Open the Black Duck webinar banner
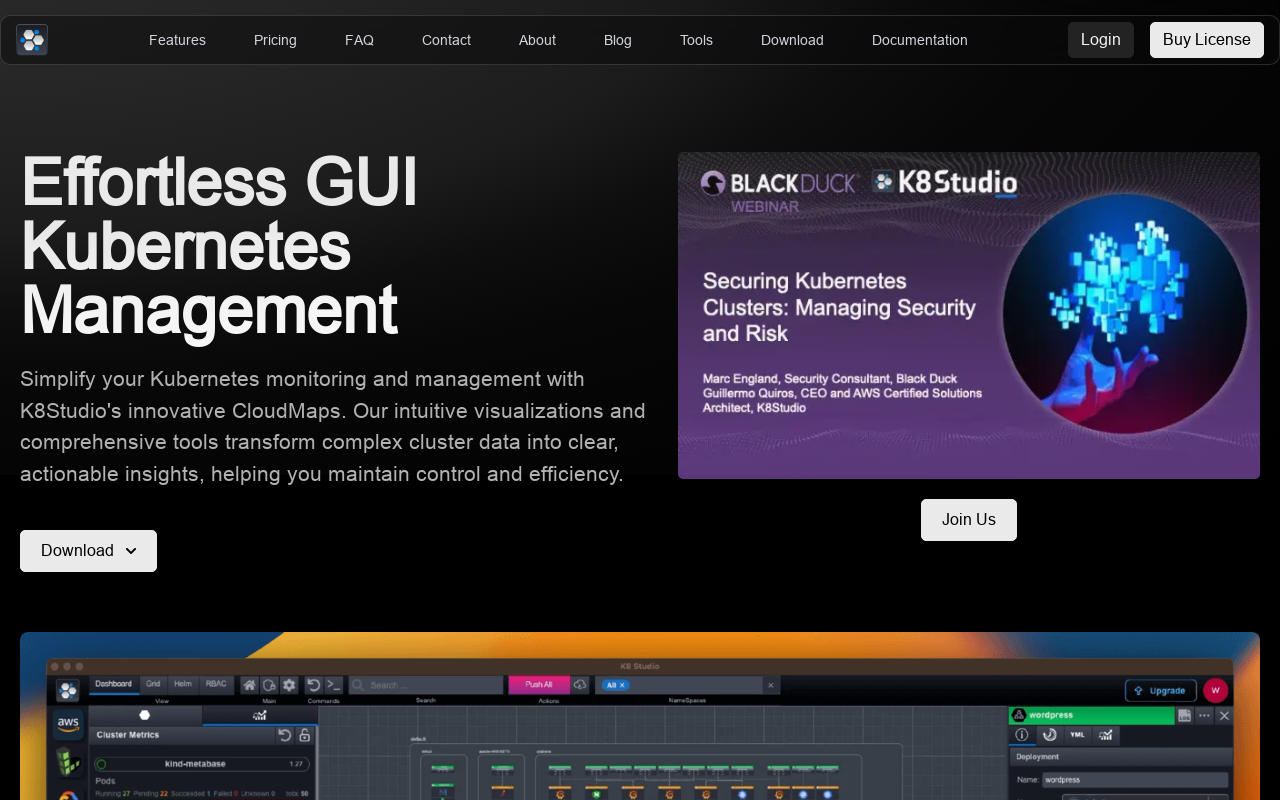Screen dimensions: 1280x800 coord(969,315)
